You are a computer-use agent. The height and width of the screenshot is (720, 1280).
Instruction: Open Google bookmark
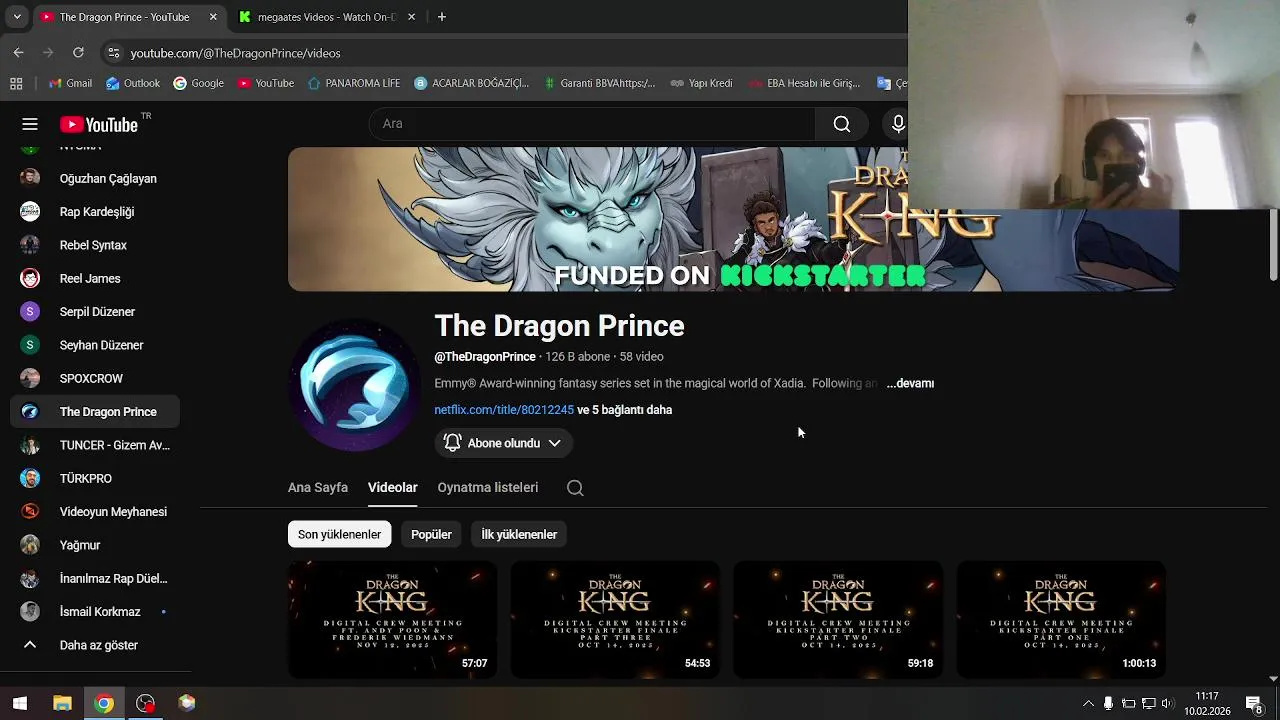tap(198, 83)
